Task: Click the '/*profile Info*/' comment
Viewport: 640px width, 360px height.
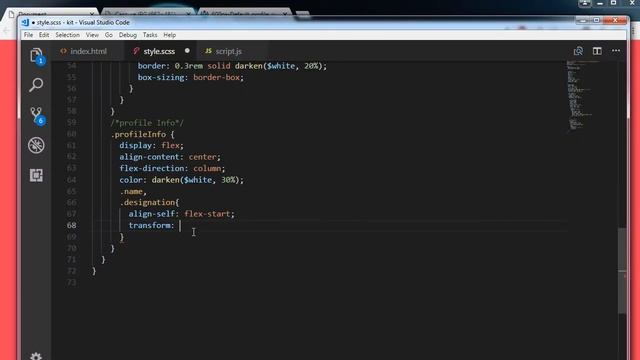Action: click(147, 123)
